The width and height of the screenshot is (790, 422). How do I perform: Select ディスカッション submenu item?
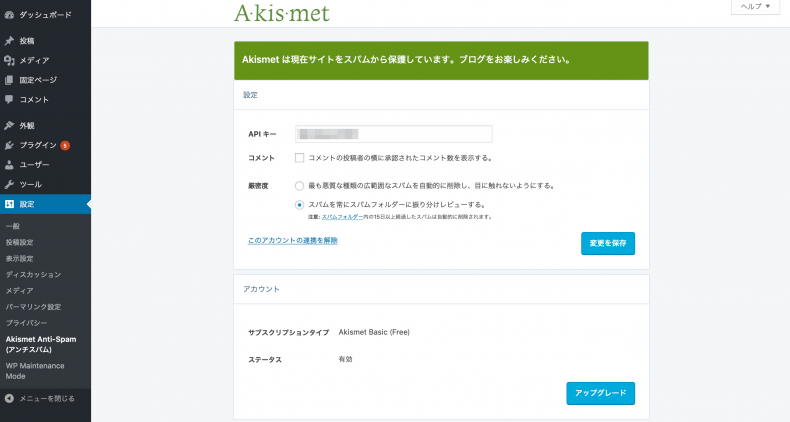(x=33, y=274)
